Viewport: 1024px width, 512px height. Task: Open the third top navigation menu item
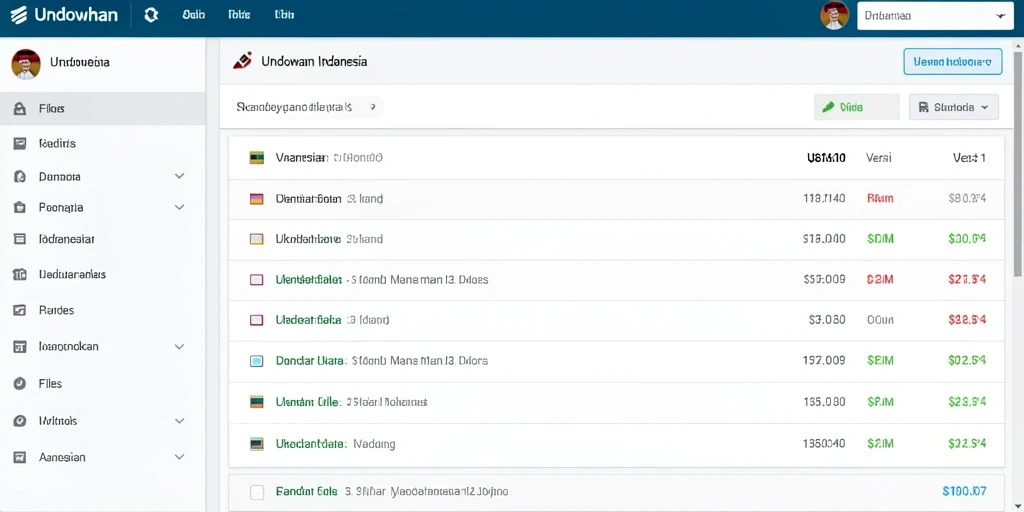coord(284,15)
